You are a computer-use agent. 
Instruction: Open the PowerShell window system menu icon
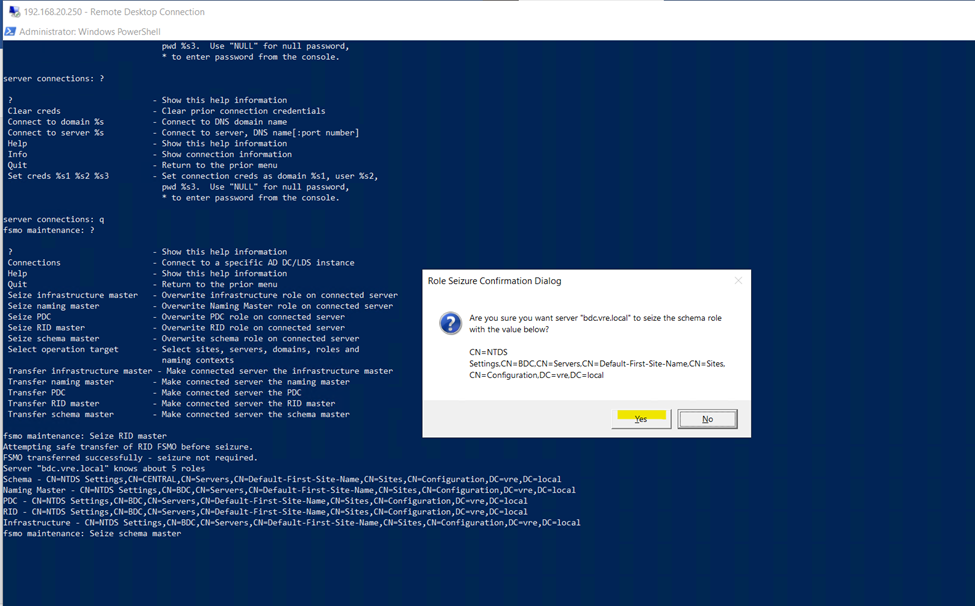coord(10,32)
